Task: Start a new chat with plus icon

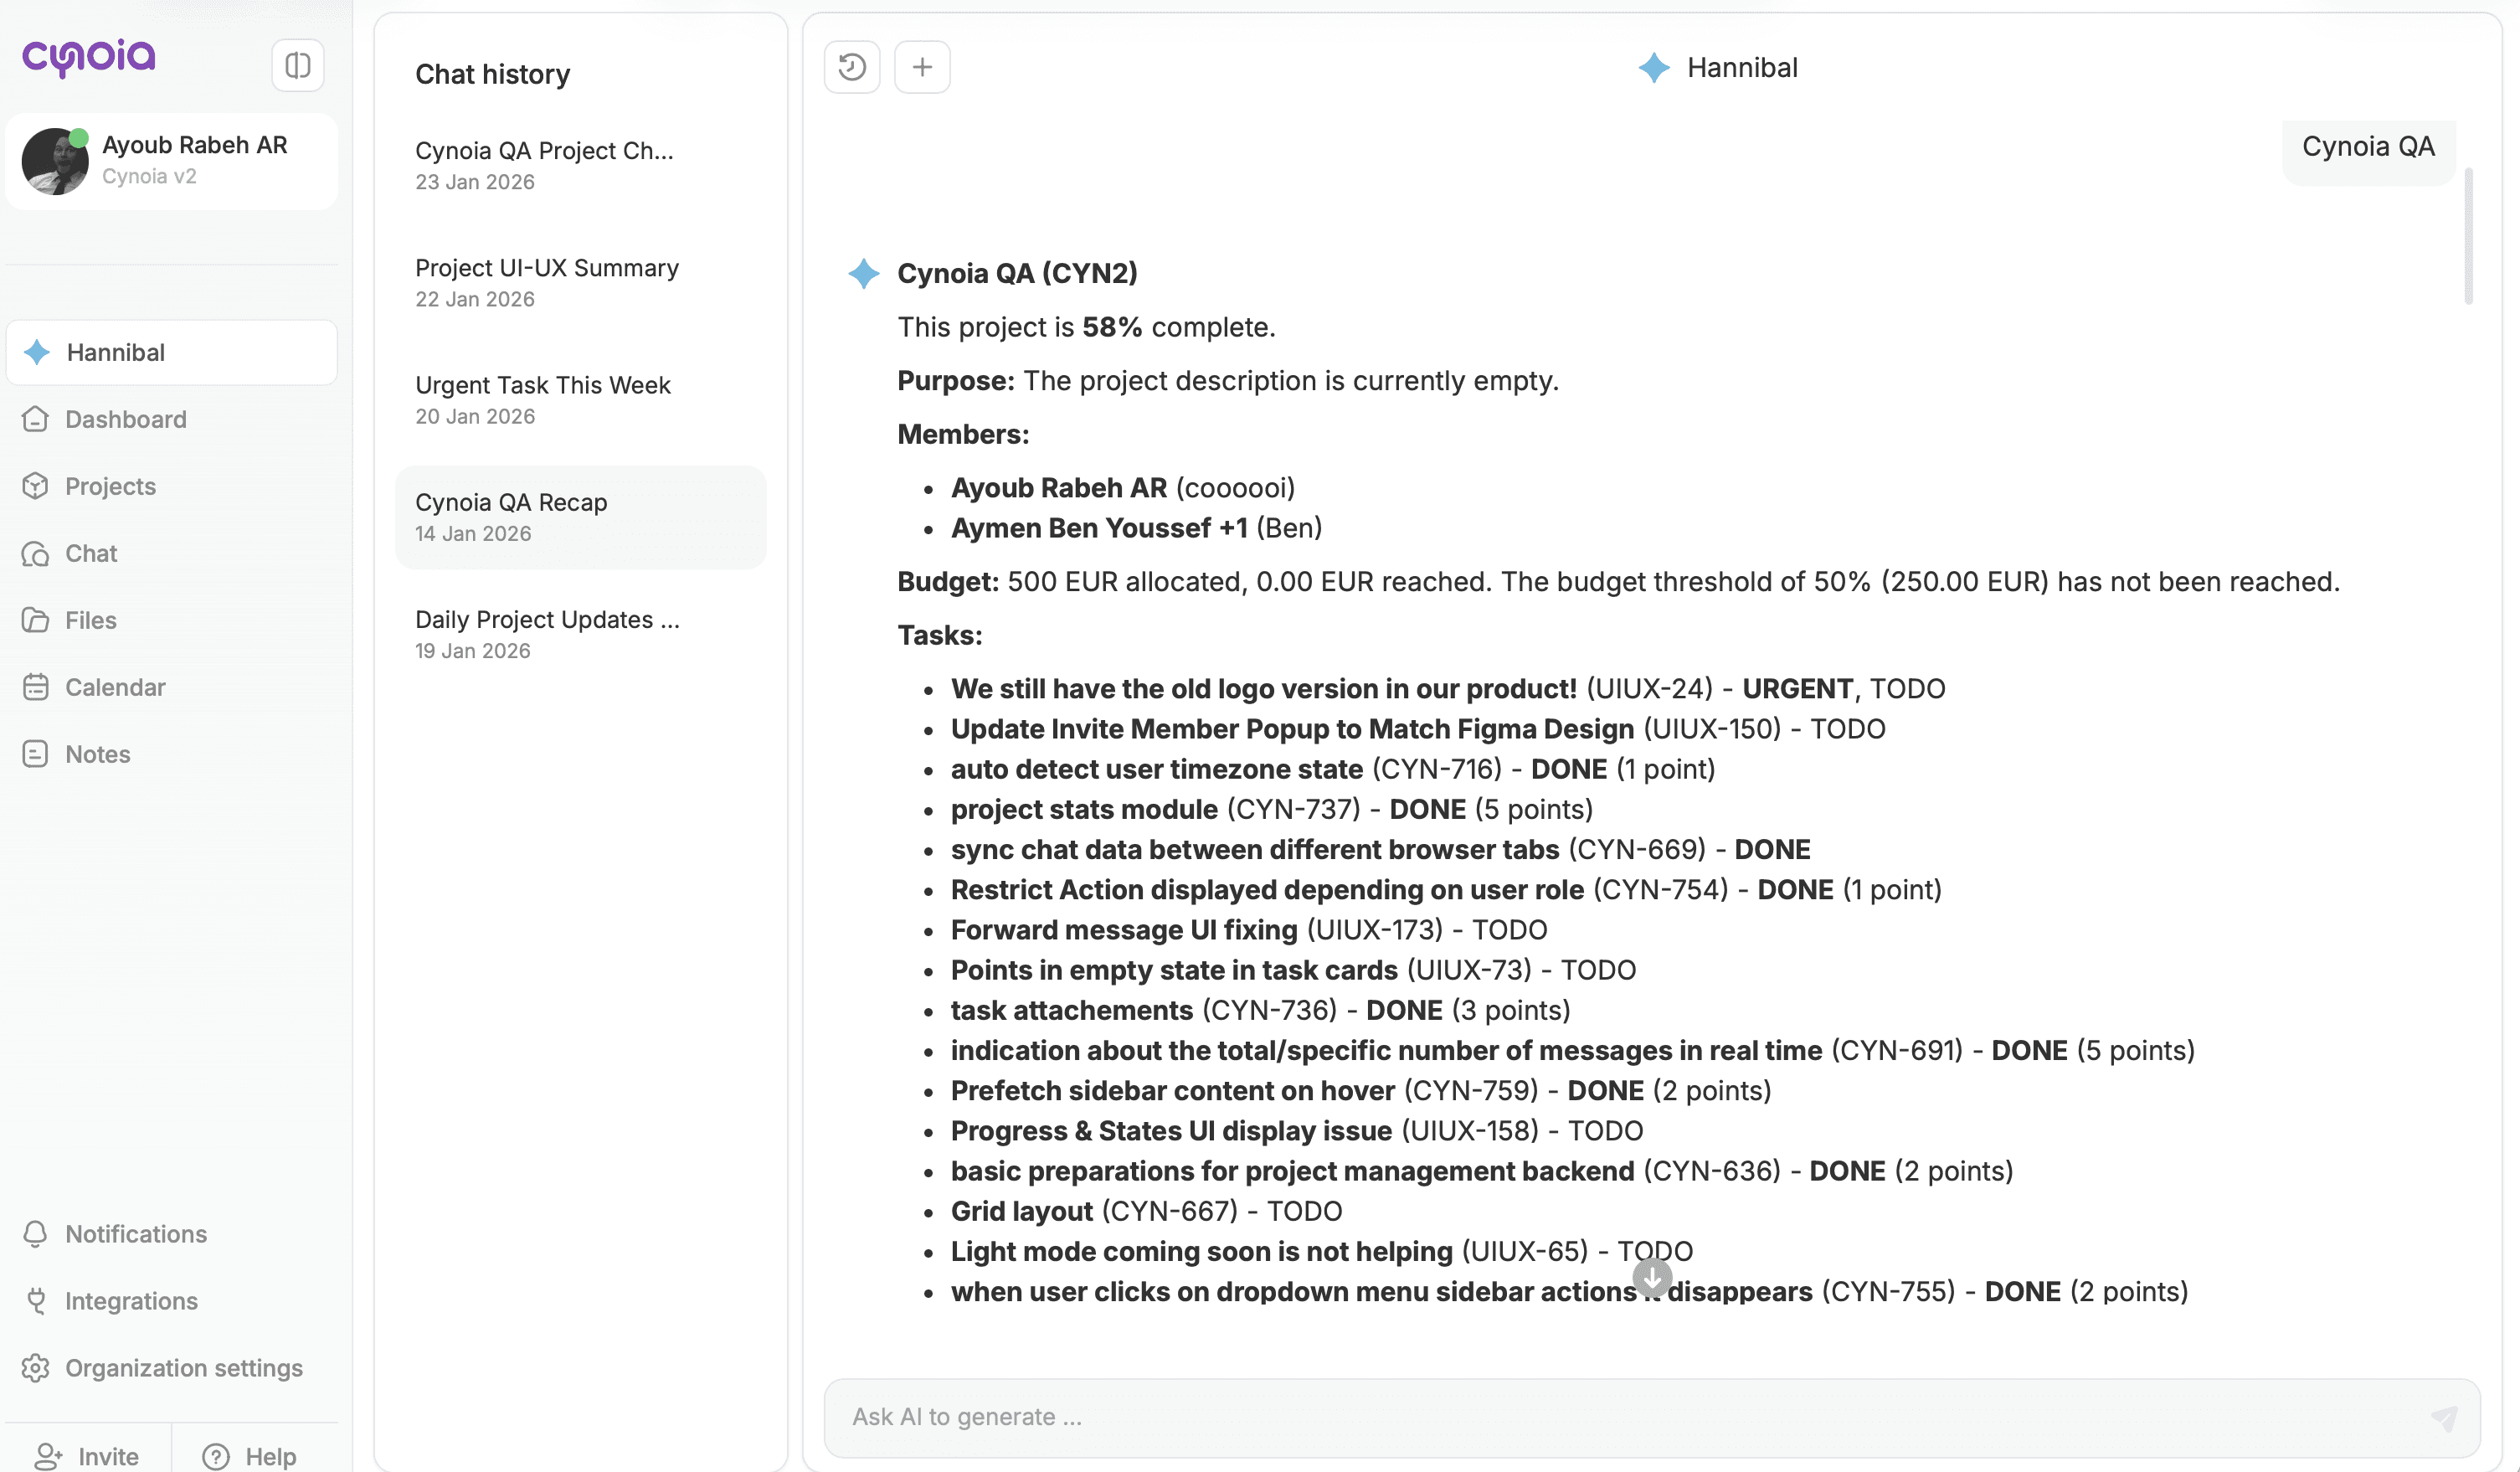Action: tap(921, 67)
